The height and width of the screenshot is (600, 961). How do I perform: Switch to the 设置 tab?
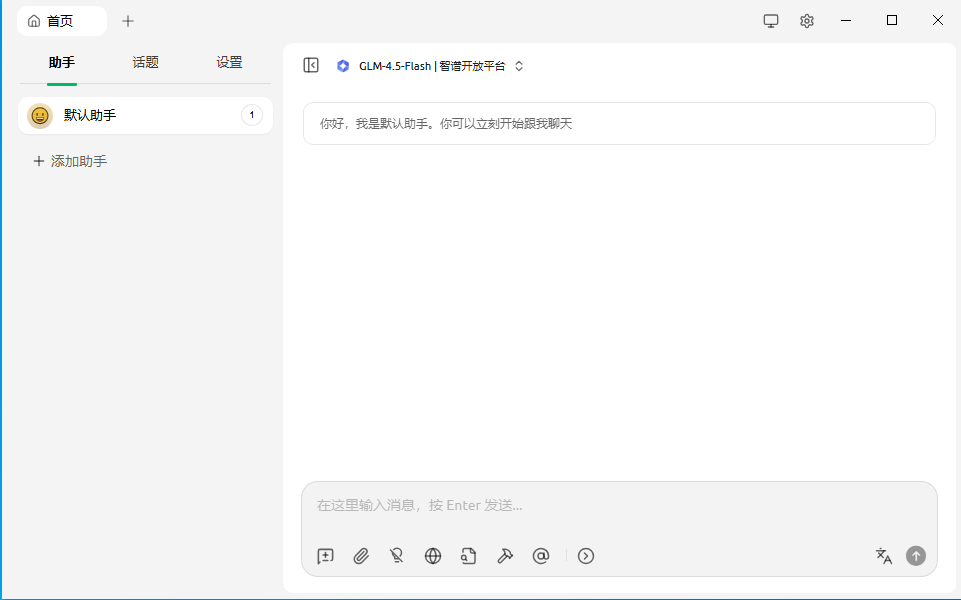tap(229, 62)
